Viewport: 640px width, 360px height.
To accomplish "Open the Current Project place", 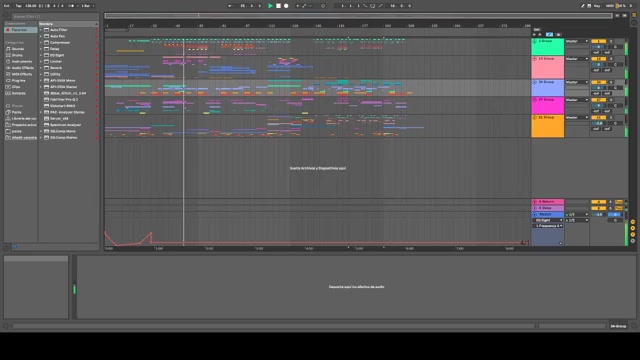I will [x=20, y=125].
